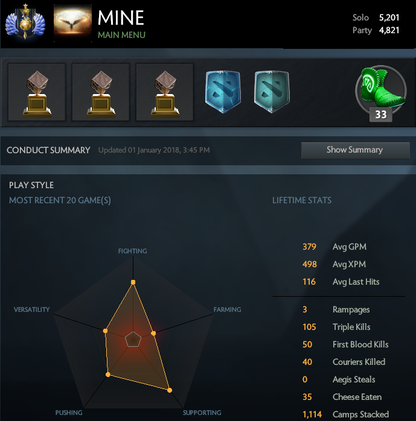Go to MAIN MENU link
Viewport: 416px width, 421px height.
(121, 35)
